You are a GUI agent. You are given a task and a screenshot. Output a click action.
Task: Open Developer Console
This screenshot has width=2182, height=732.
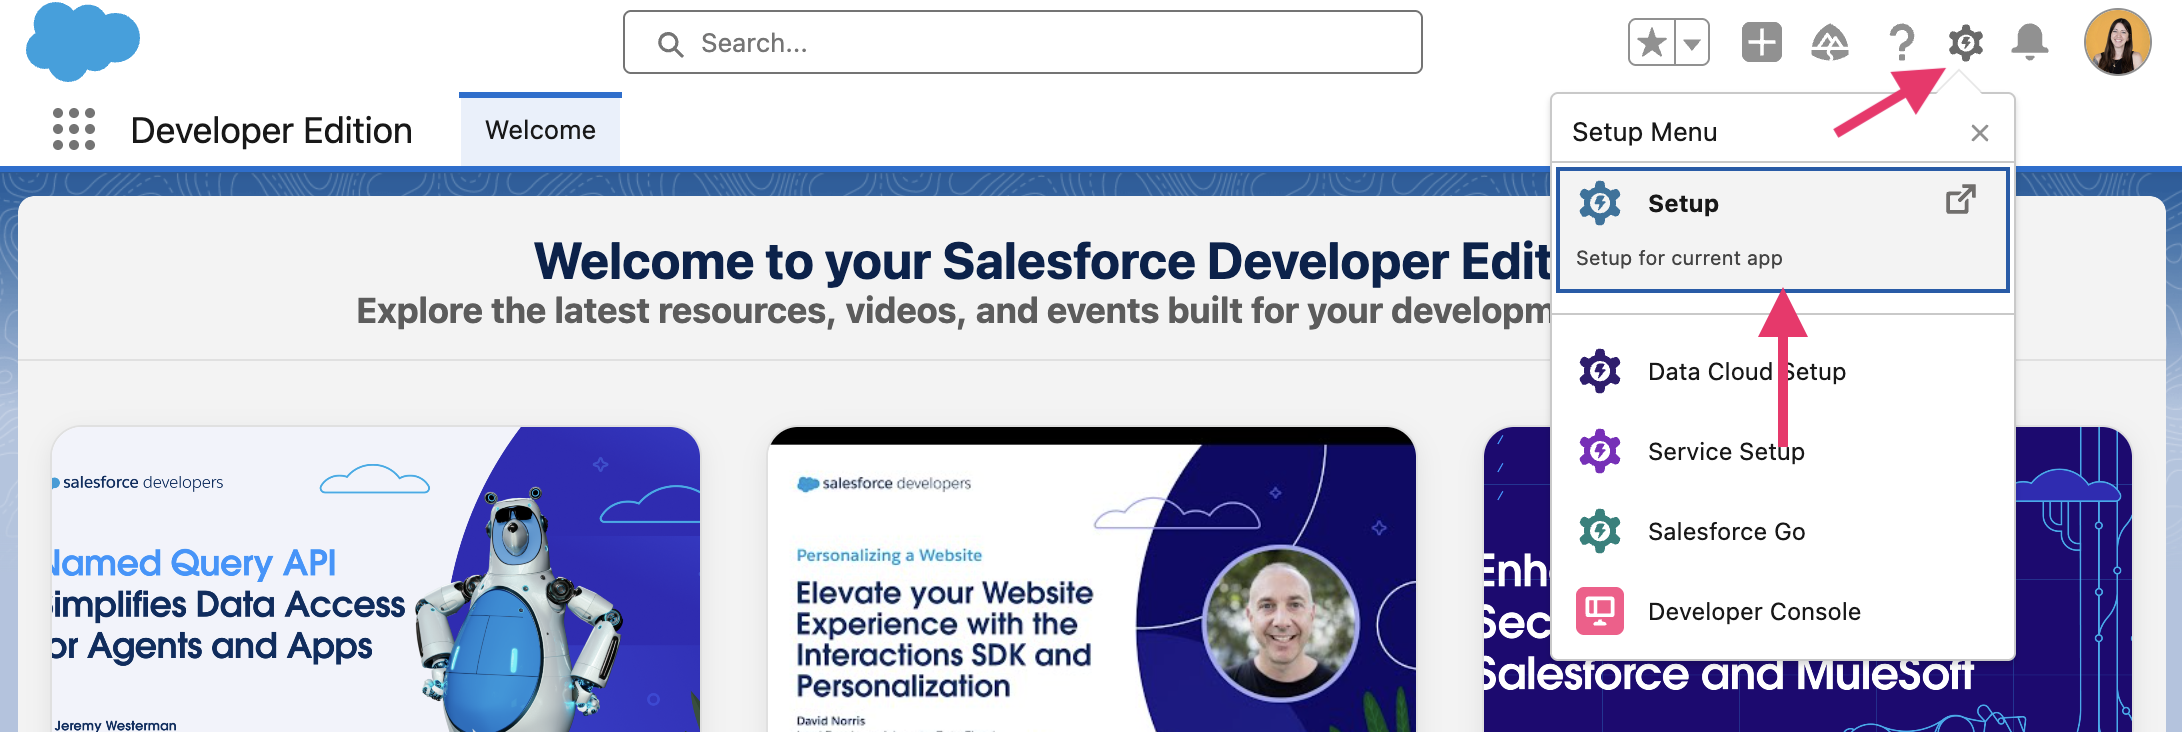pyautogui.click(x=1783, y=612)
